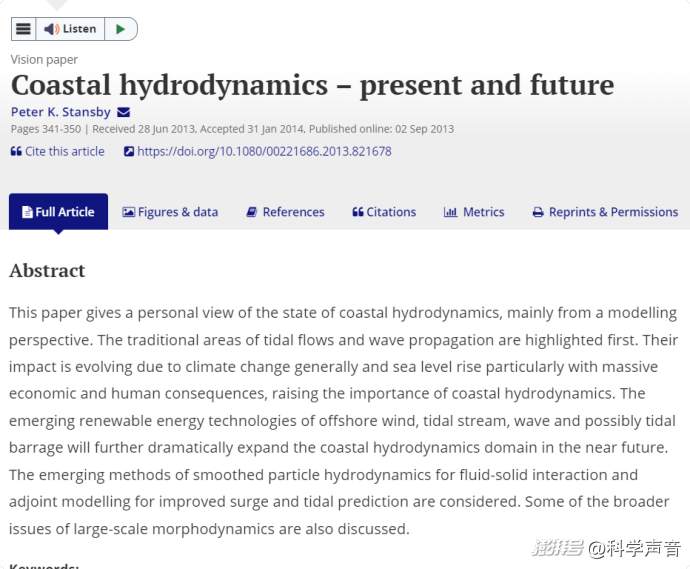This screenshot has height=569, width=690.
Task: Follow the doi.org article URL link
Action: coord(264,152)
